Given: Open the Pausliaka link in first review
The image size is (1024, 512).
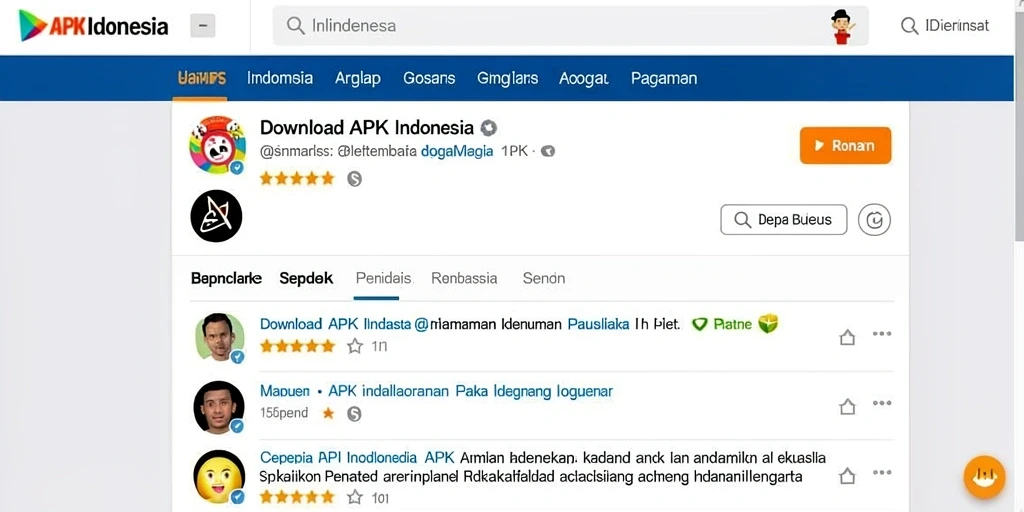Looking at the screenshot, I should click(598, 324).
